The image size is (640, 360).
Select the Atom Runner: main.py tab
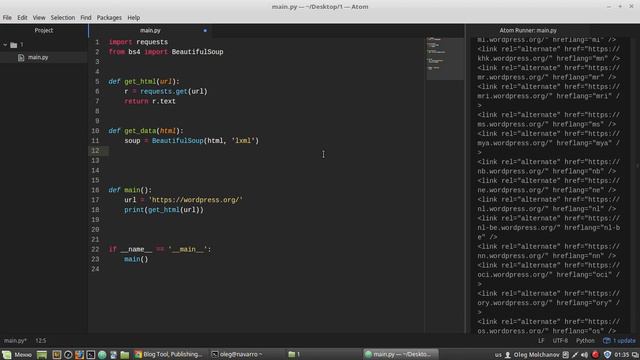pos(528,30)
